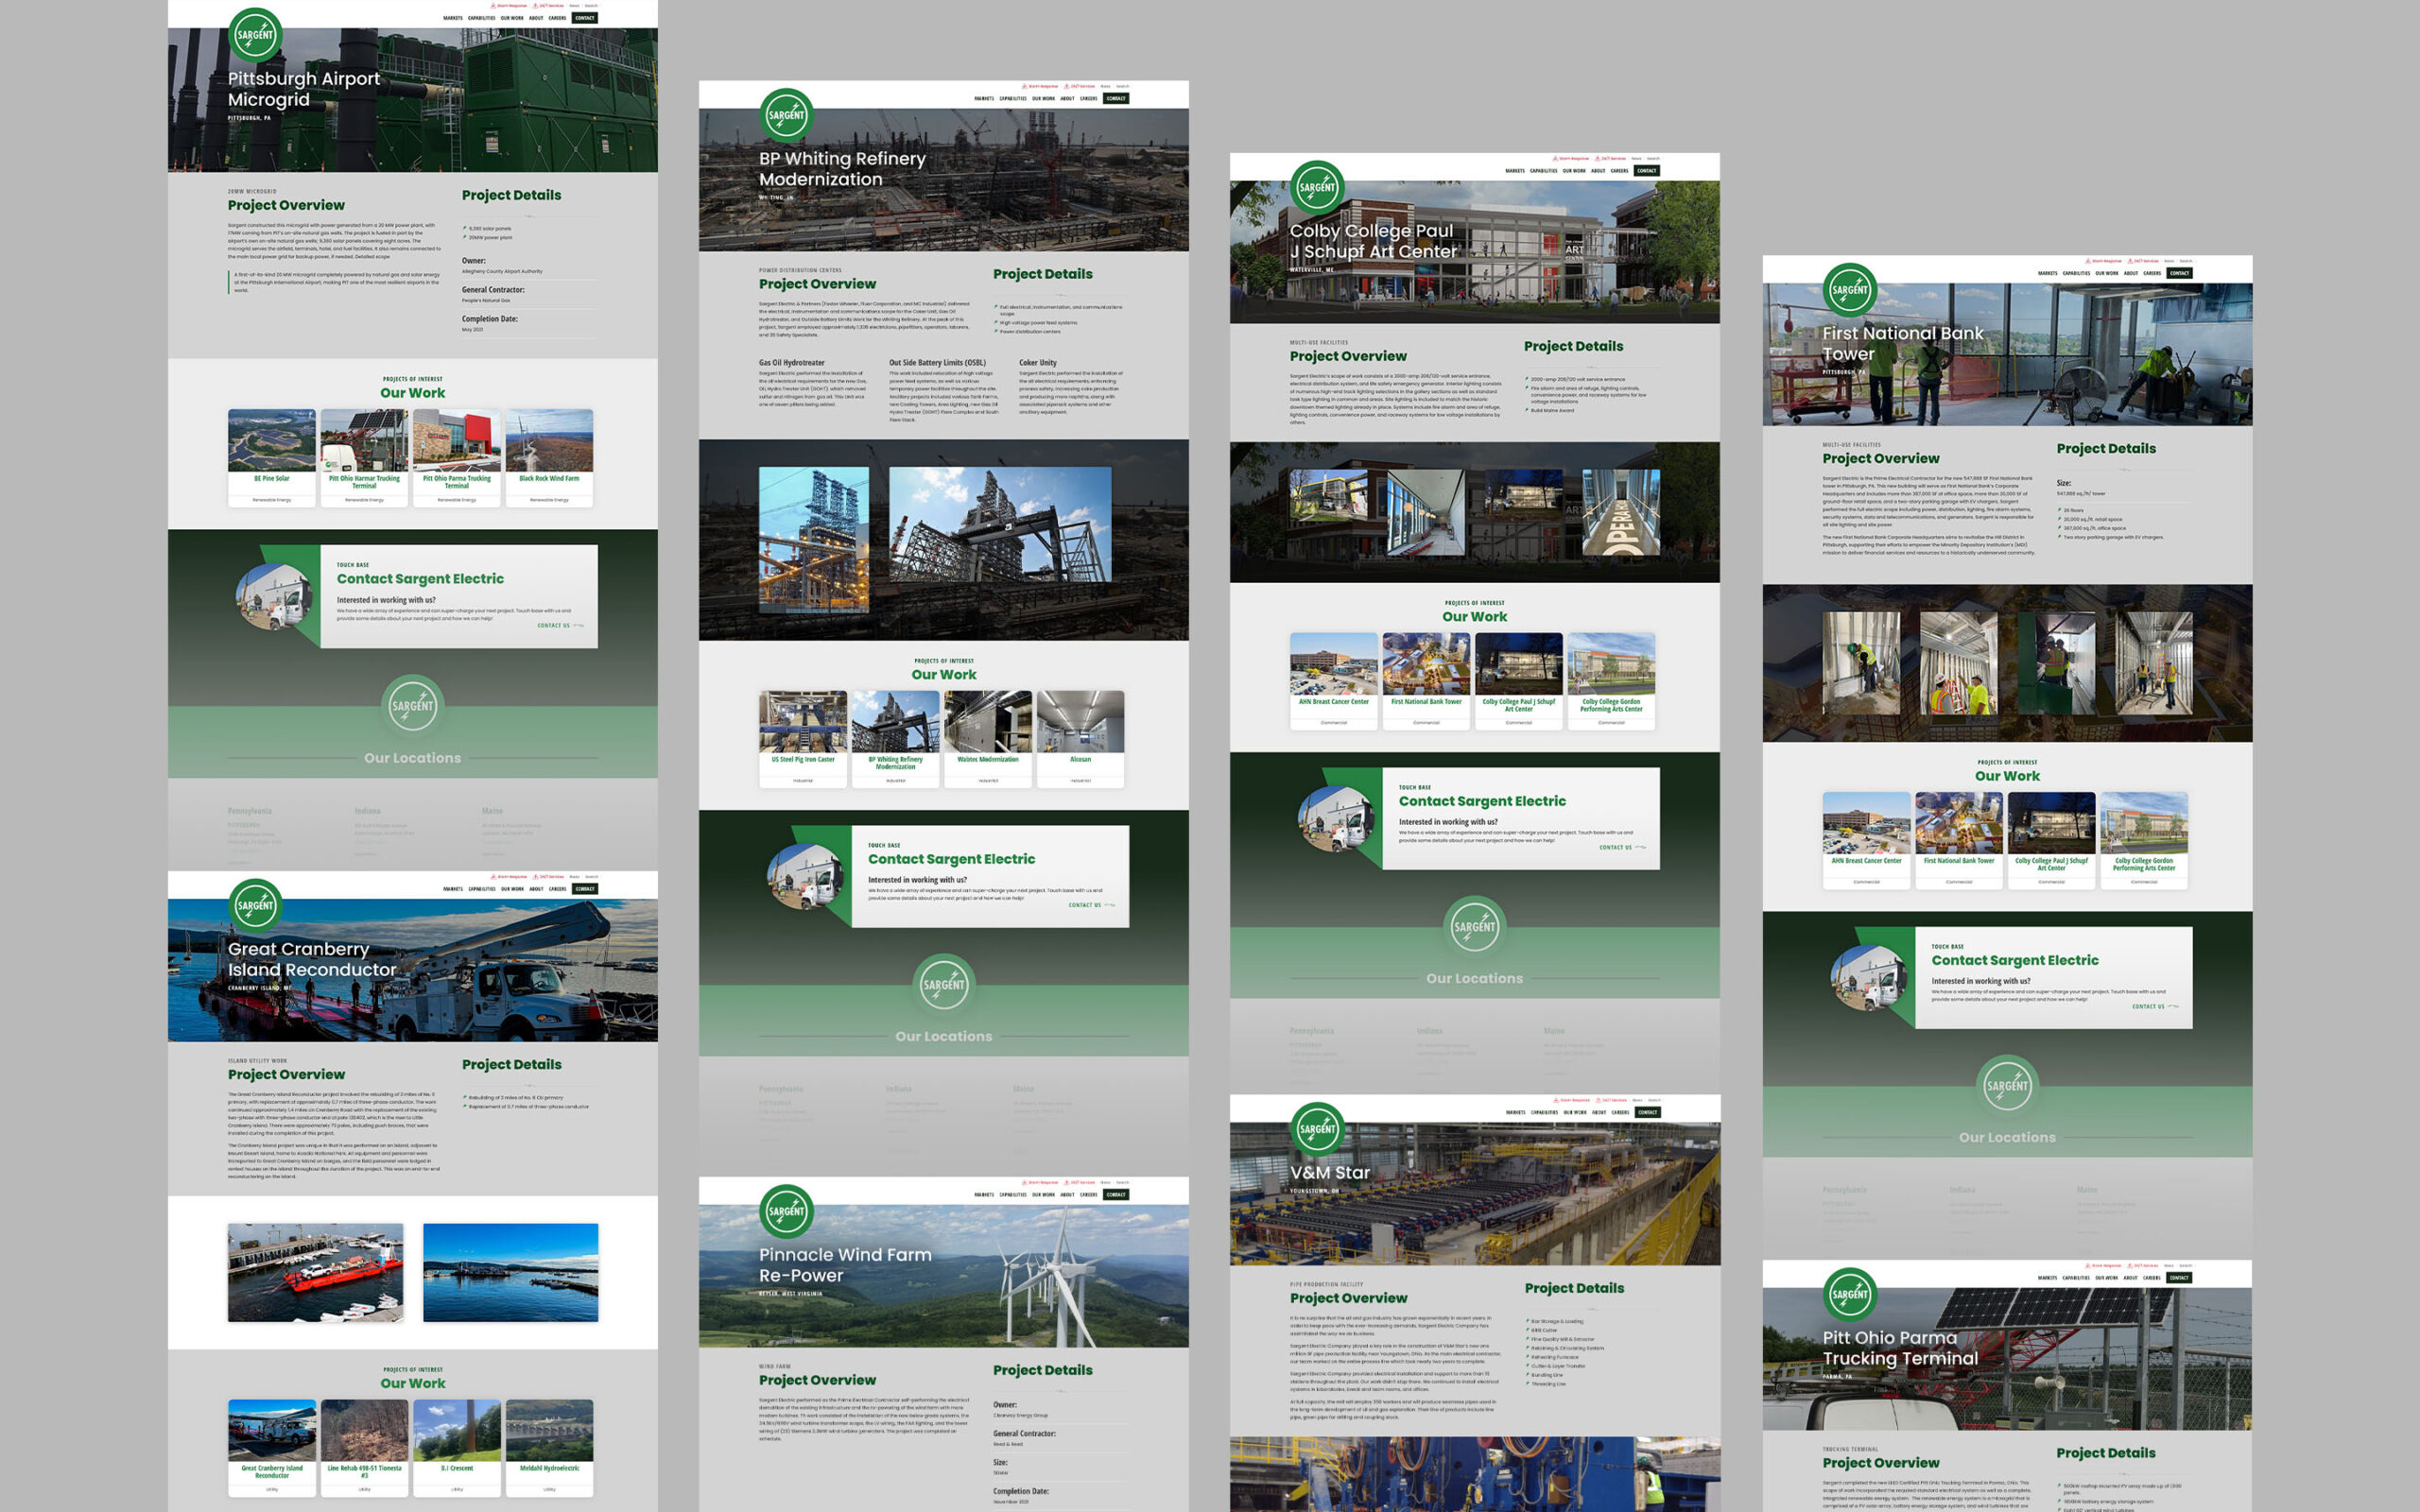Open AHN Breast Cancer Center card on First National page
The image size is (2420, 1512).
tap(1867, 840)
